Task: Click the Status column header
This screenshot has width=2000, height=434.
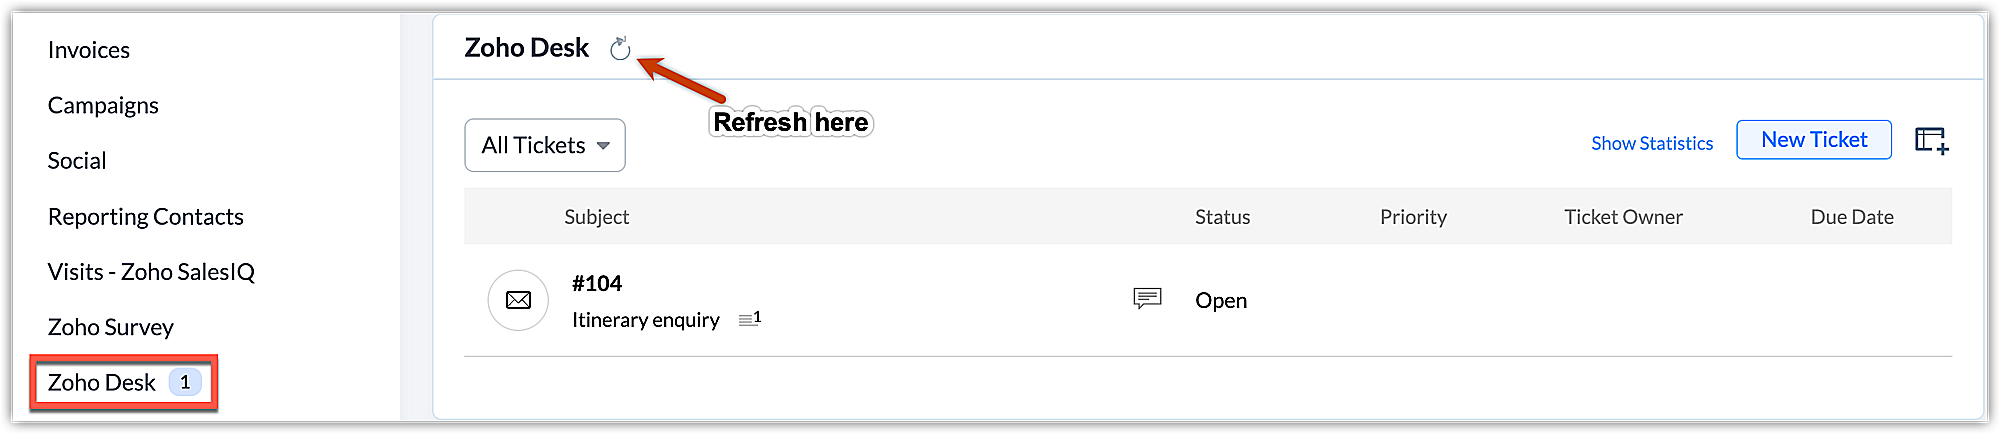Action: pyautogui.click(x=1222, y=217)
